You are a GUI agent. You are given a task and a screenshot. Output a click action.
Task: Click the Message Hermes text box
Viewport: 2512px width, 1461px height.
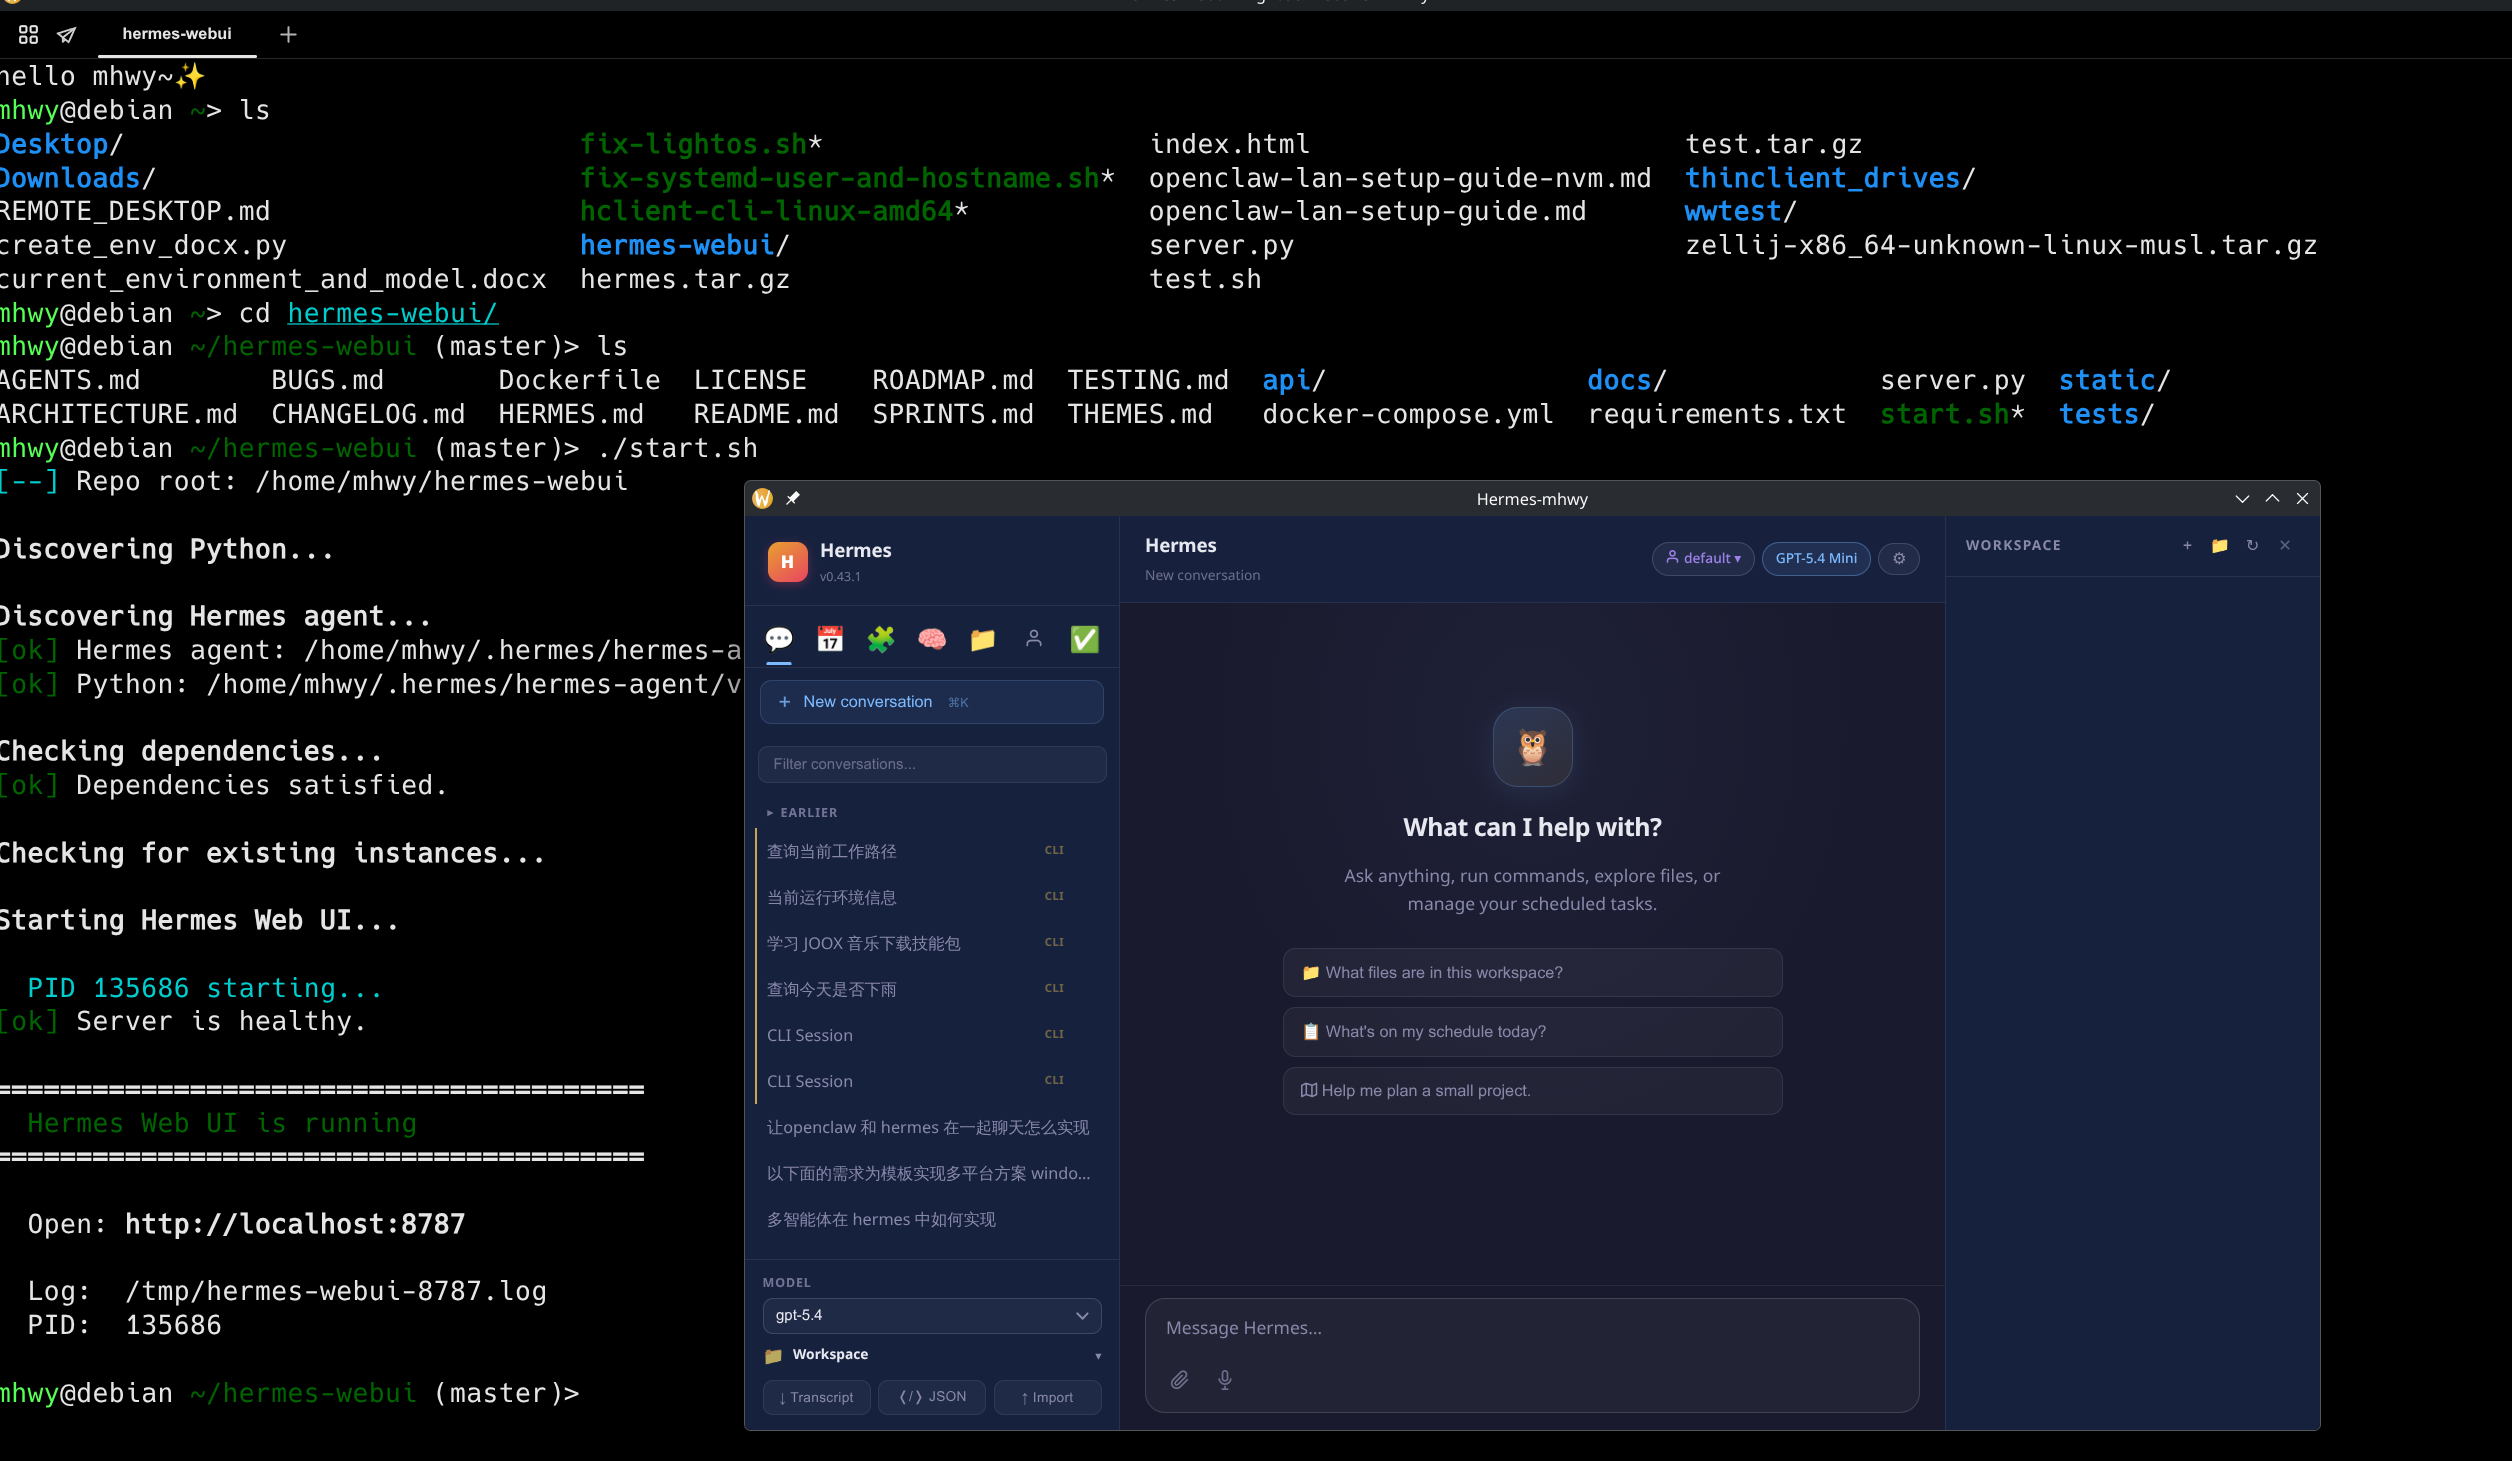1532,1328
